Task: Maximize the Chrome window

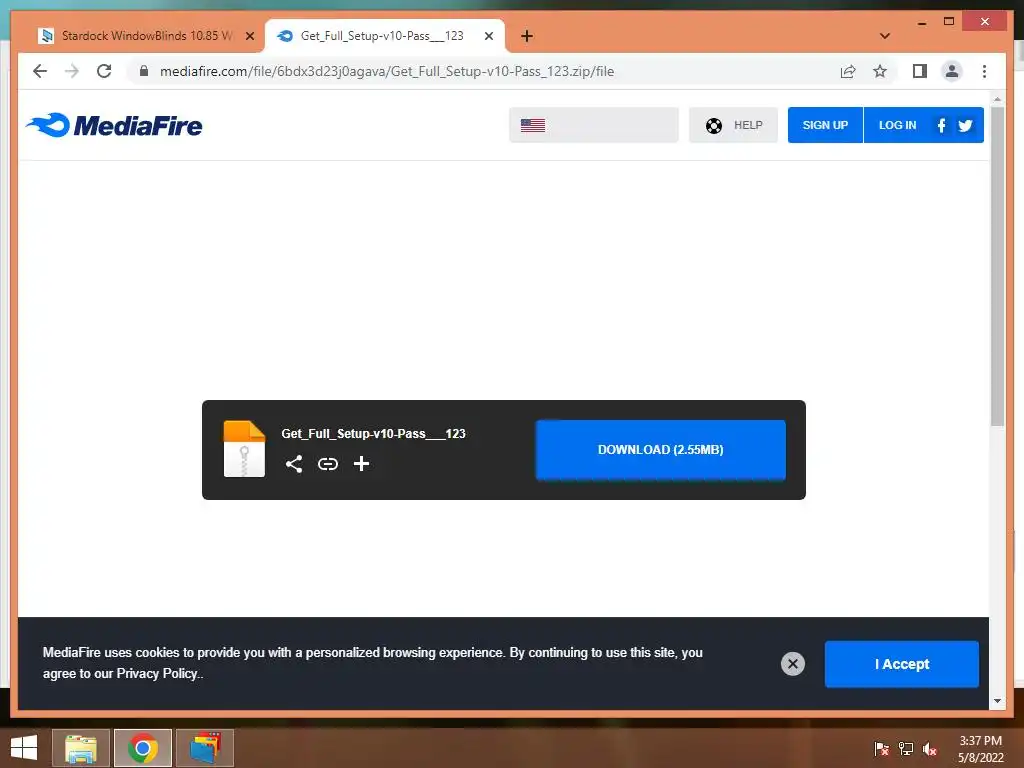Action: coord(949,22)
